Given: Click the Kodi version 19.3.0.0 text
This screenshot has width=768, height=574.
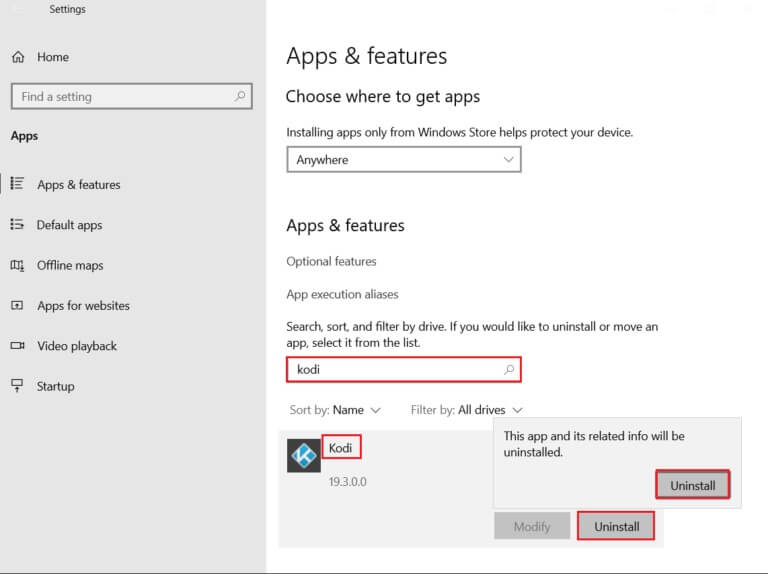Looking at the screenshot, I should [x=347, y=482].
